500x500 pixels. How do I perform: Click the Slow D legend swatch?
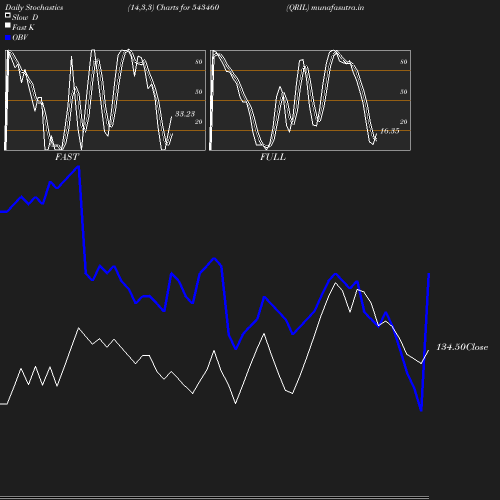pyautogui.click(x=8, y=15)
